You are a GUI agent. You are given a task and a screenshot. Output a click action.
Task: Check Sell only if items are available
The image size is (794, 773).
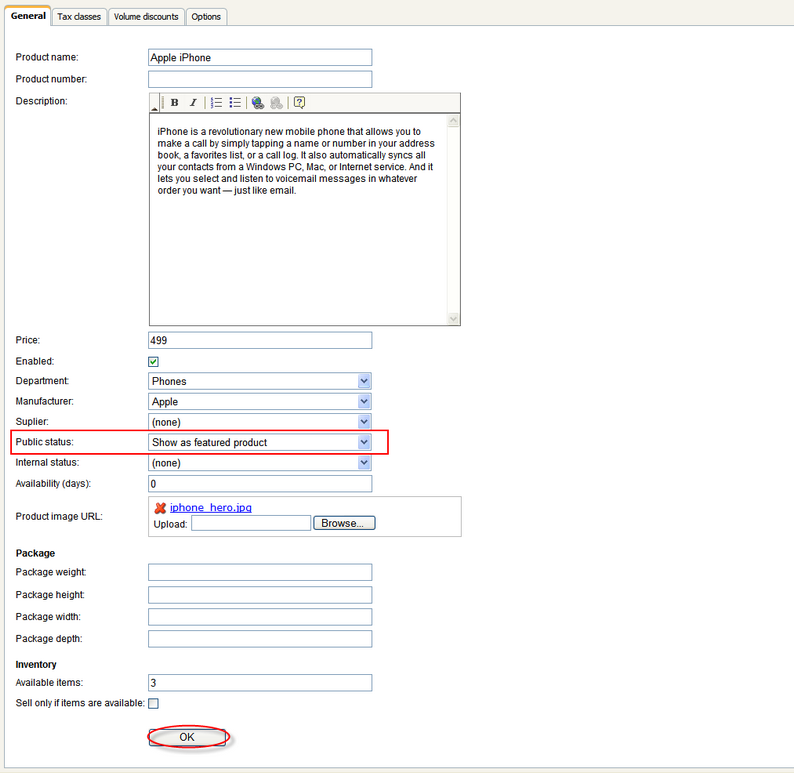pyautogui.click(x=153, y=703)
